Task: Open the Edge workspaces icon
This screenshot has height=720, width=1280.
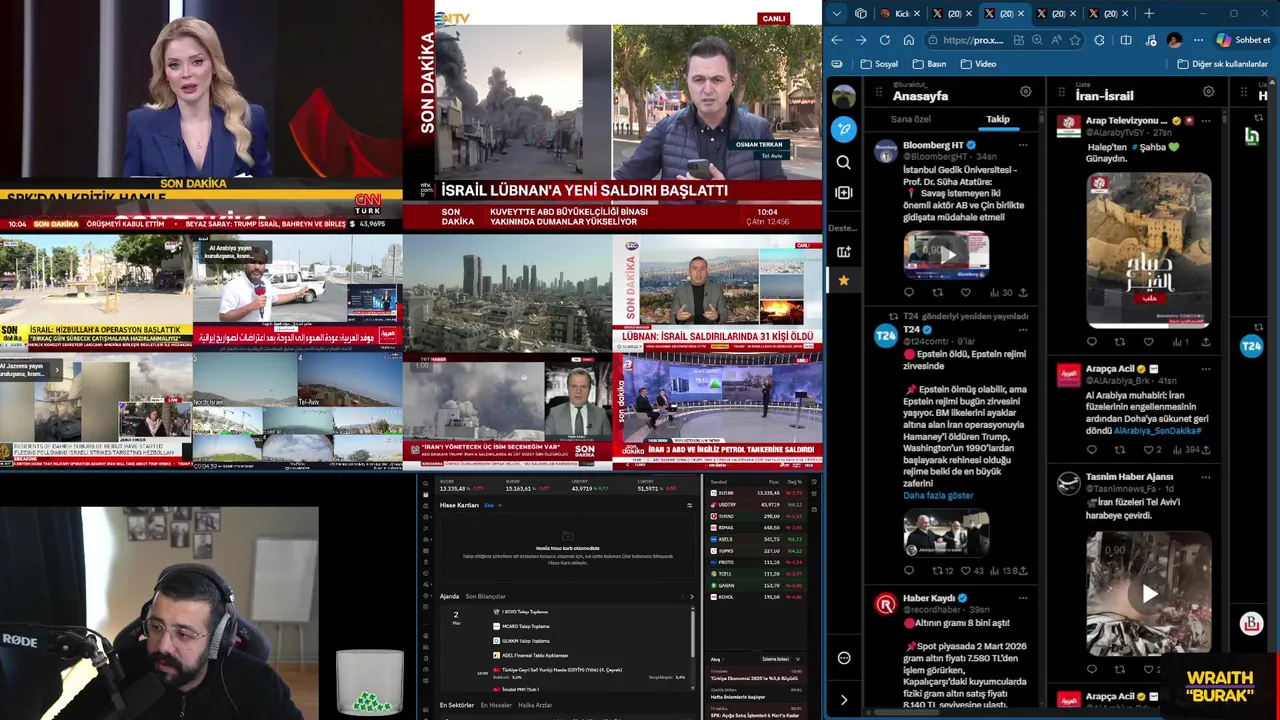Action: pyautogui.click(x=861, y=14)
